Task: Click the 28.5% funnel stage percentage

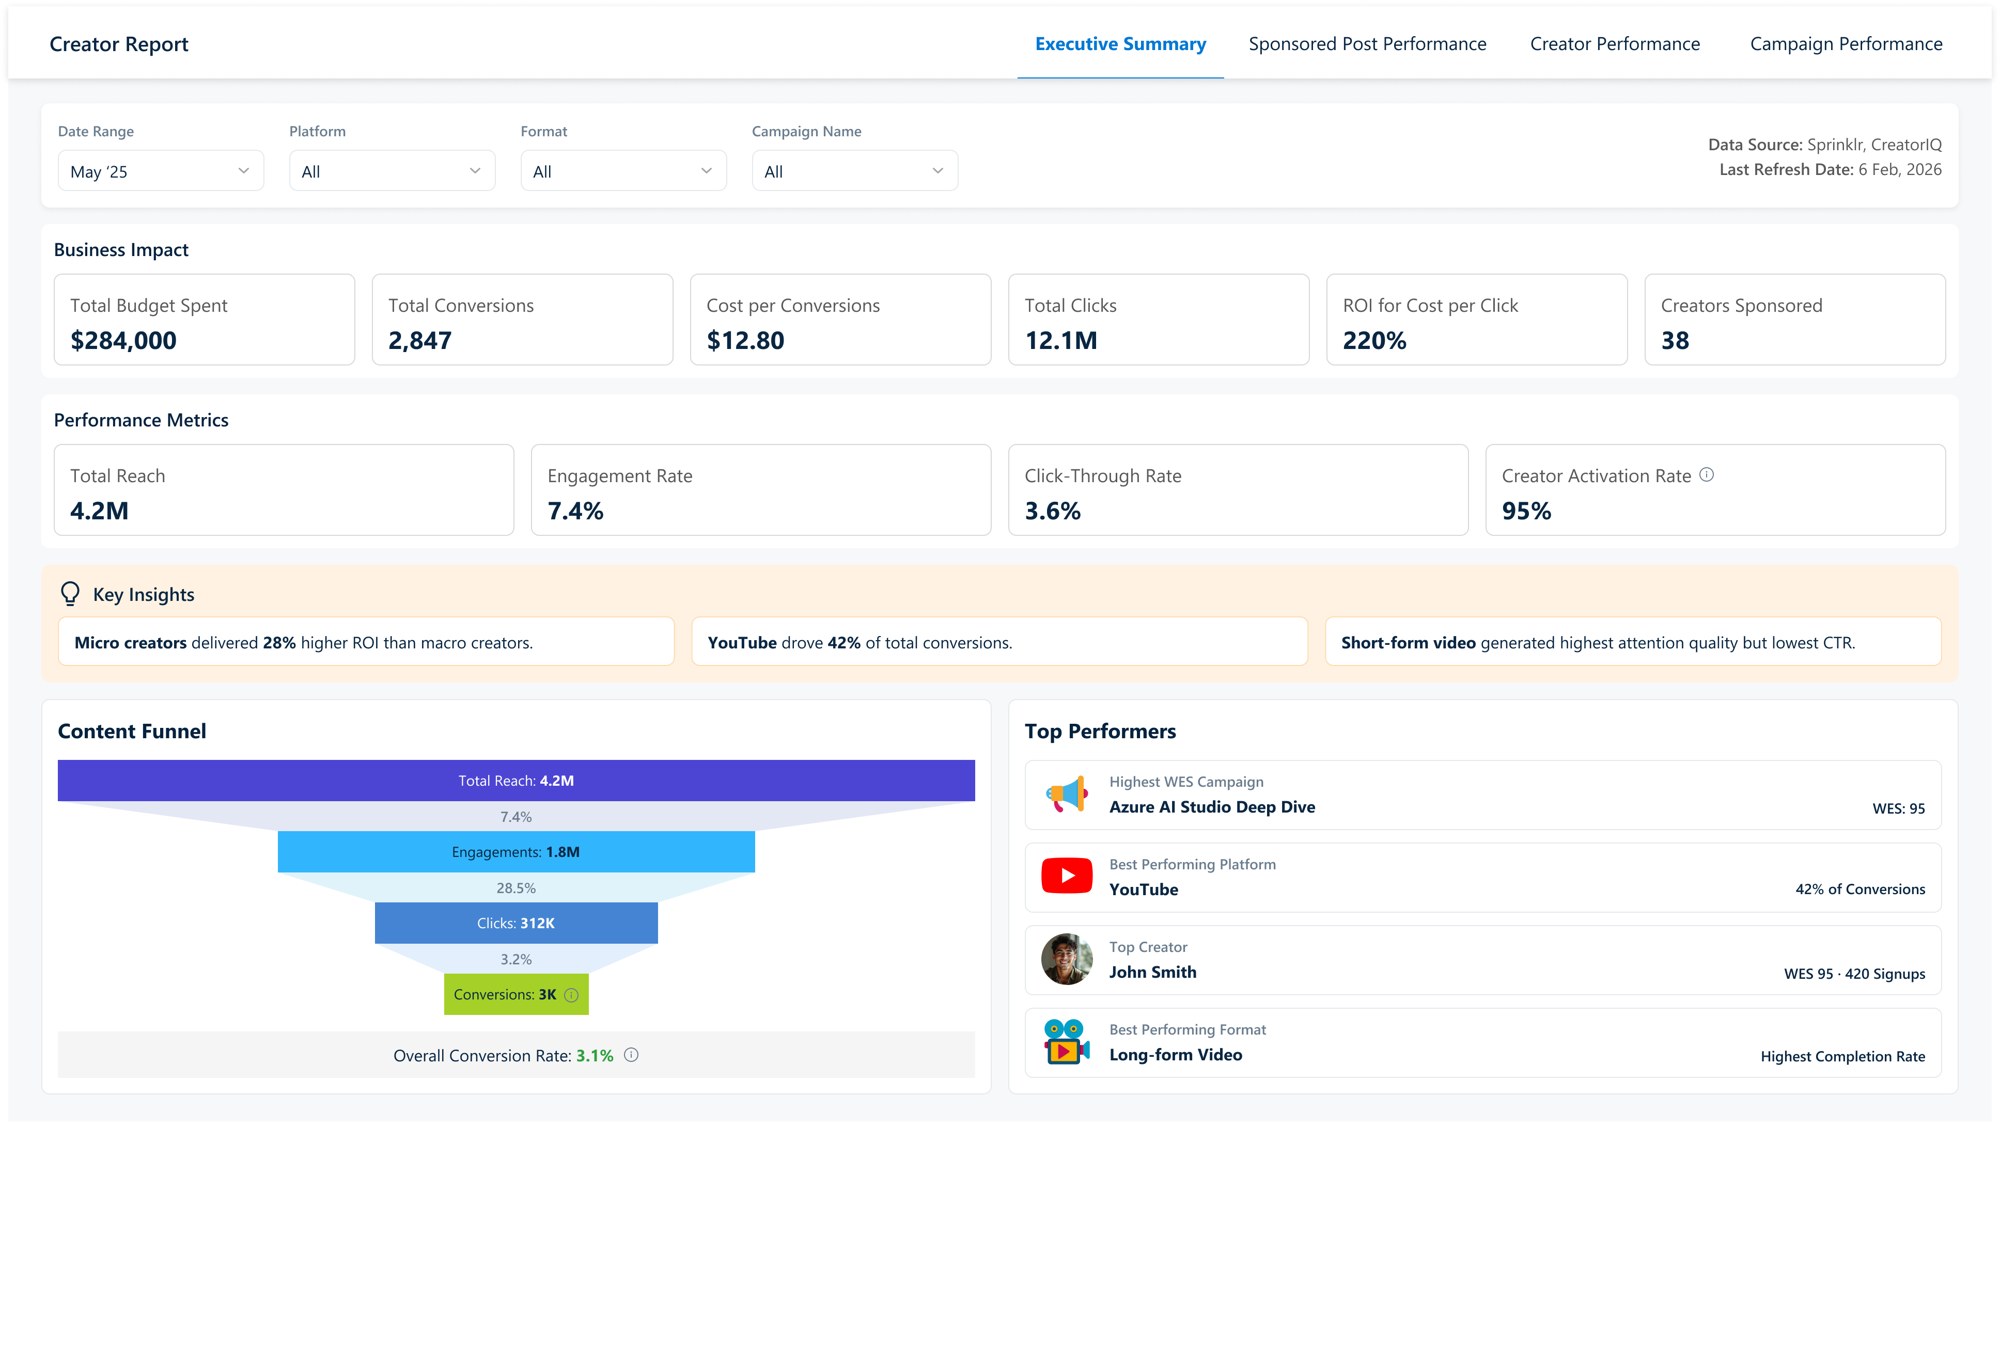Action: (x=516, y=888)
